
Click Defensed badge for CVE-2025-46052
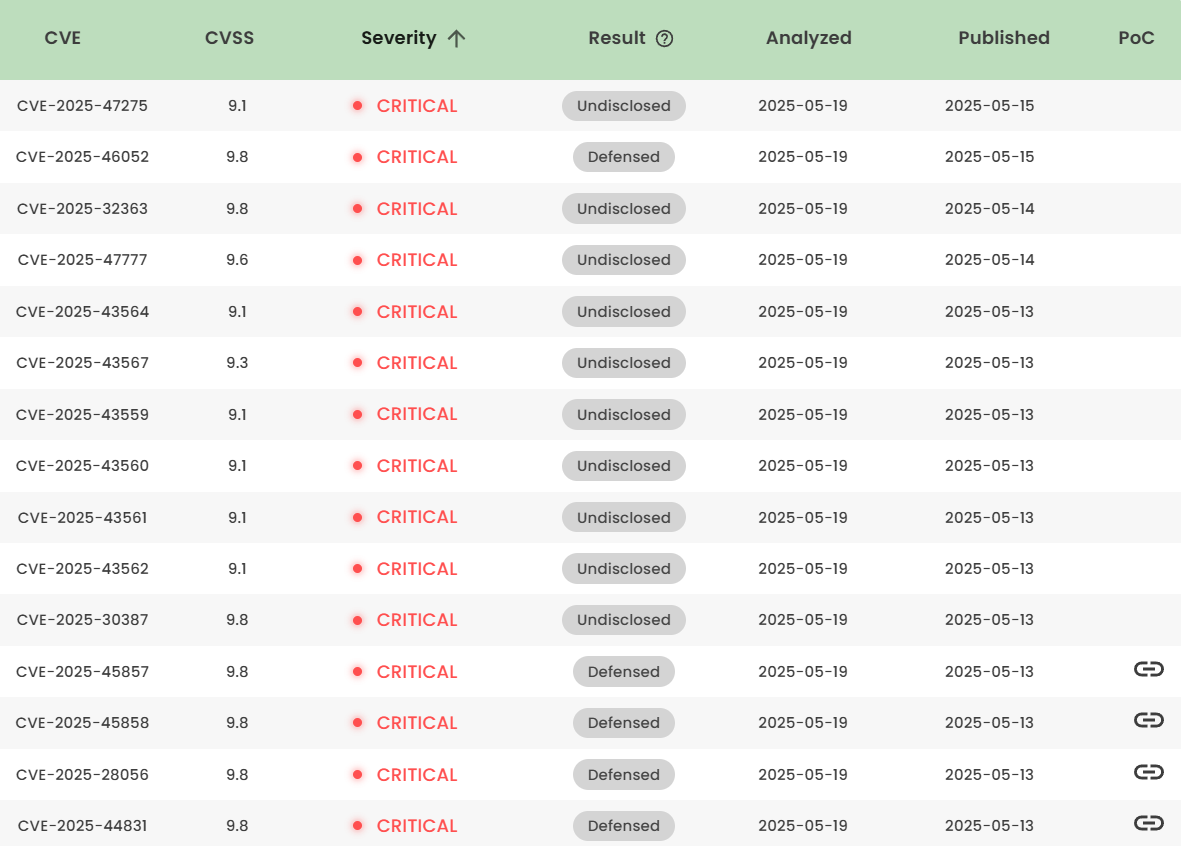pos(623,157)
